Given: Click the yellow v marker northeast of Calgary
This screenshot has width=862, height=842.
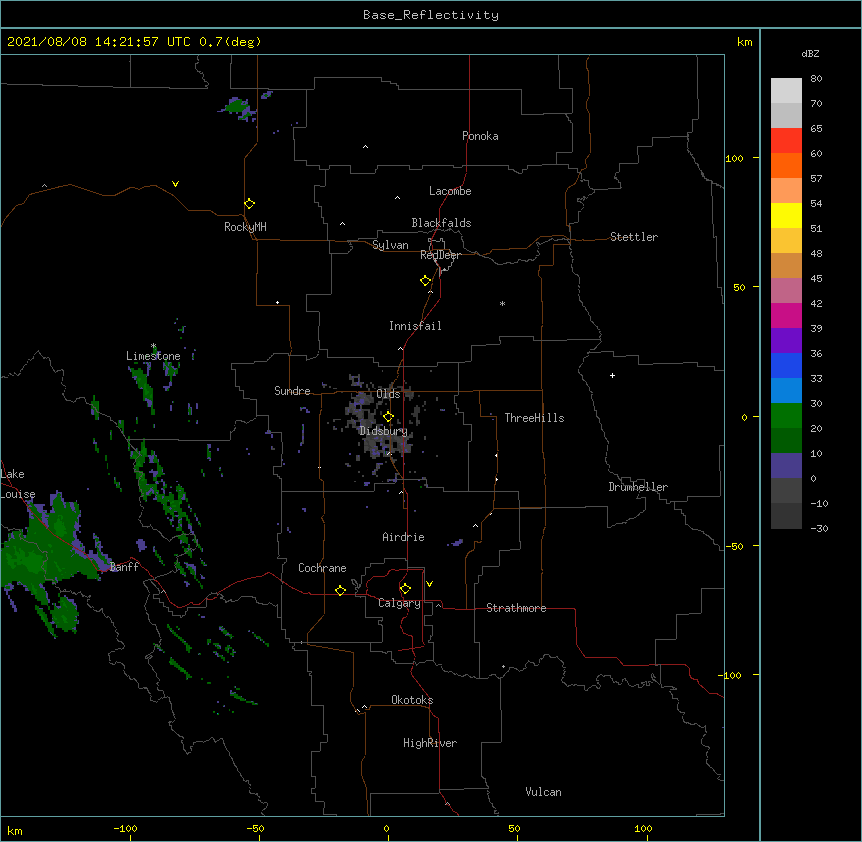Looking at the screenshot, I should tap(429, 584).
